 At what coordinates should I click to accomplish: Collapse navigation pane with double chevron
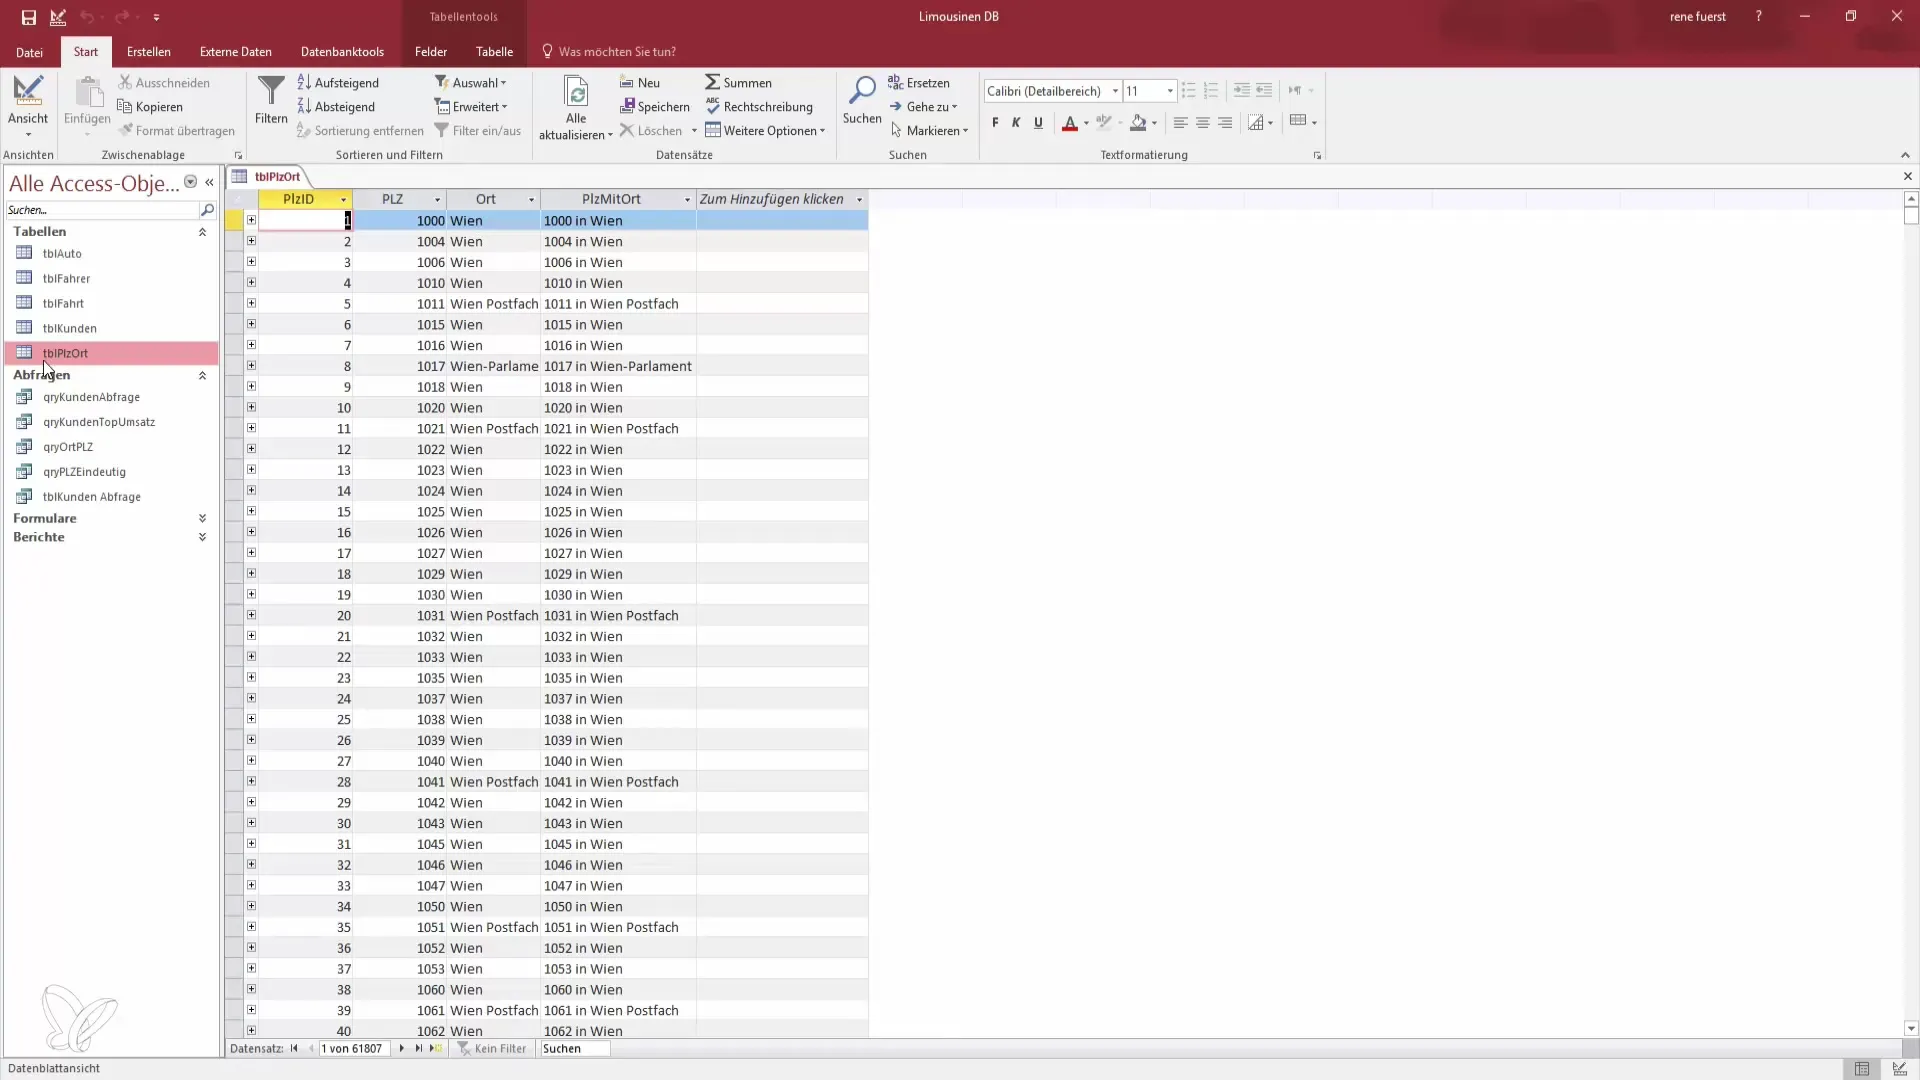click(209, 182)
